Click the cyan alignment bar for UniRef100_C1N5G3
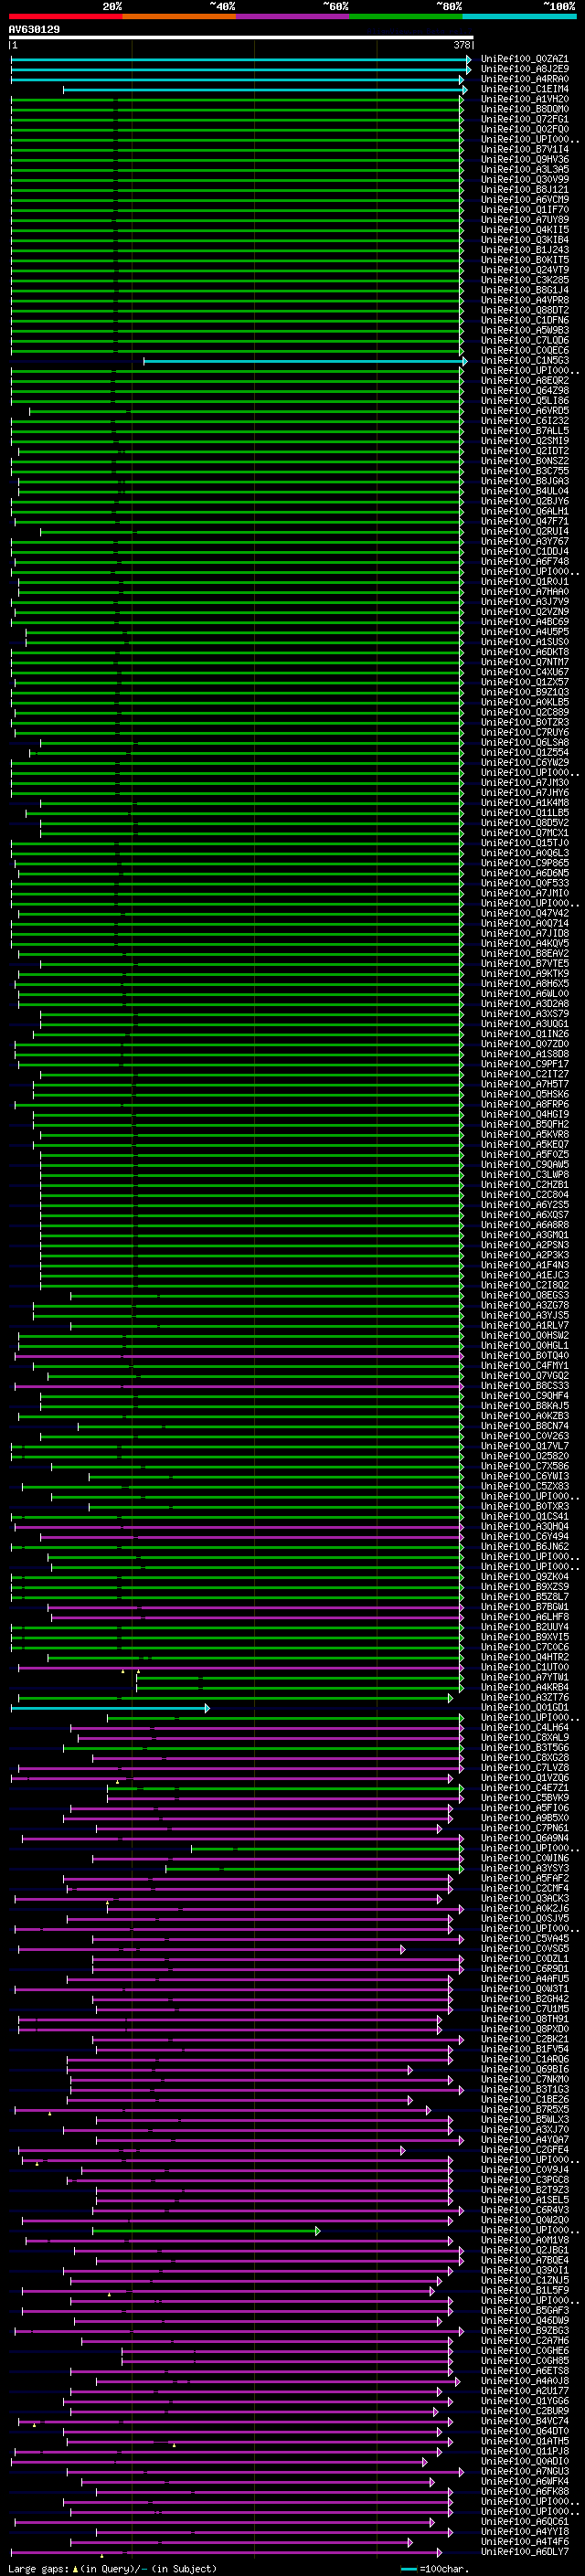 click(305, 361)
